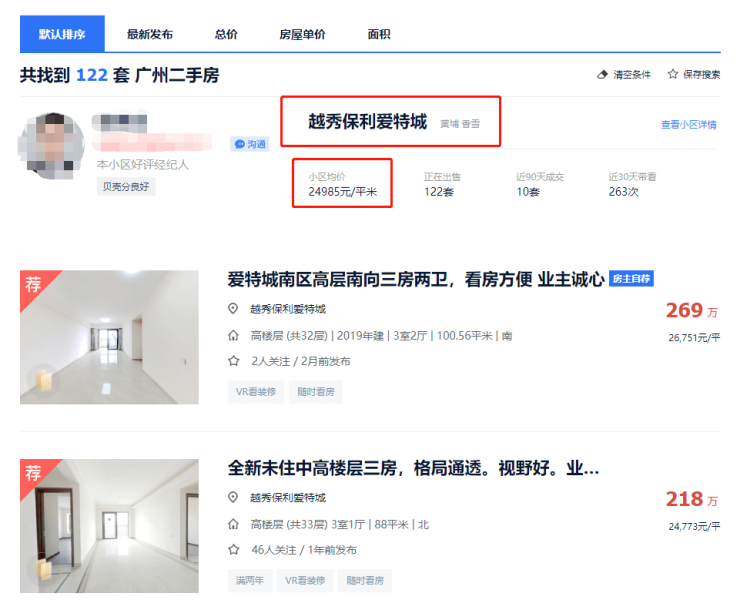Image resolution: width=740 pixels, height=610 pixels.
Task: Click the 黄埔 香雪 district text
Action: [460, 124]
